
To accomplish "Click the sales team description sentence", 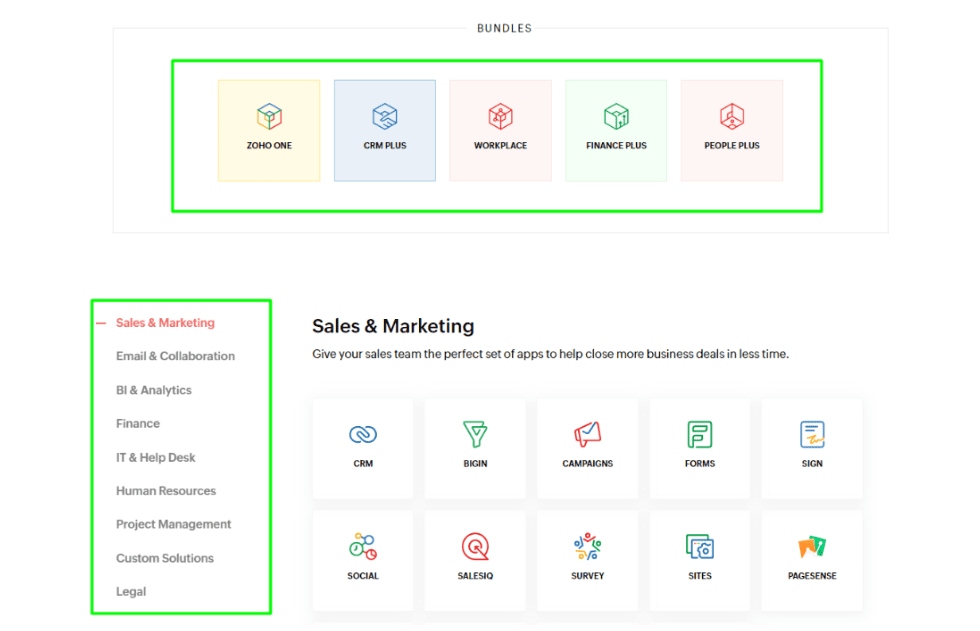I will tap(551, 354).
